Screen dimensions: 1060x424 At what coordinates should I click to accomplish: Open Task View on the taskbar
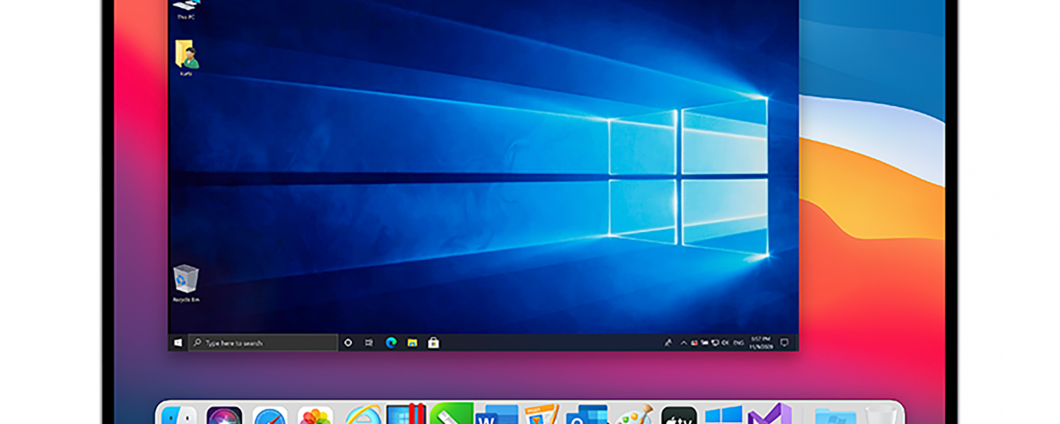click(369, 342)
